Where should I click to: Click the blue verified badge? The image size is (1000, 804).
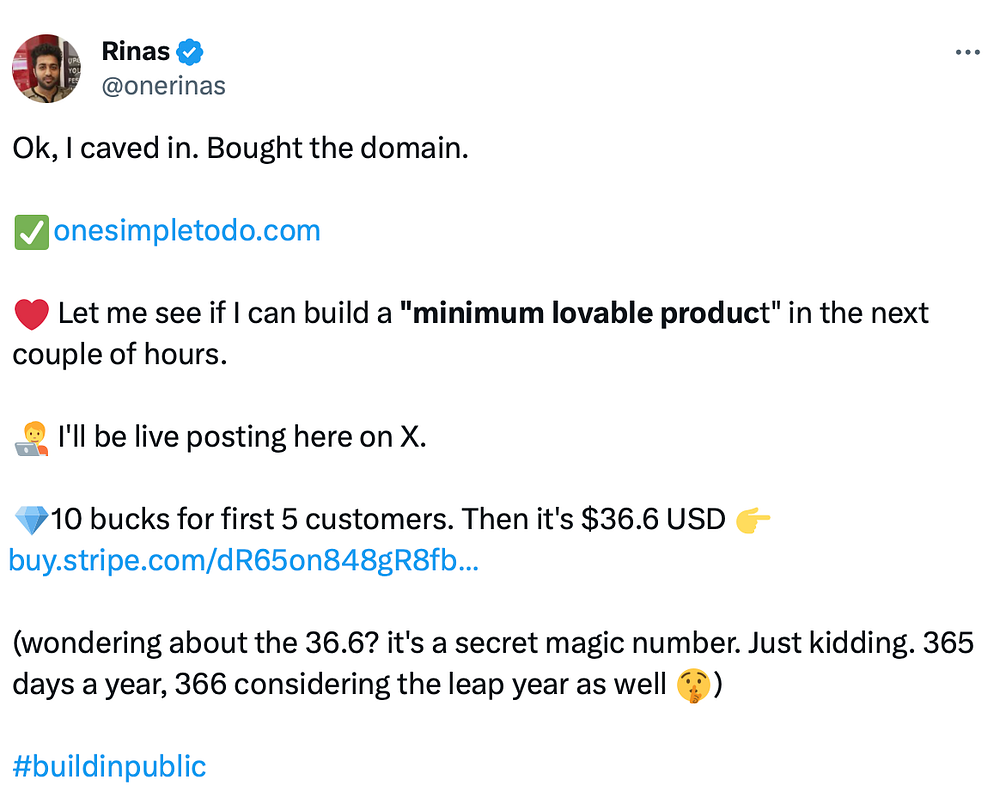point(192,50)
